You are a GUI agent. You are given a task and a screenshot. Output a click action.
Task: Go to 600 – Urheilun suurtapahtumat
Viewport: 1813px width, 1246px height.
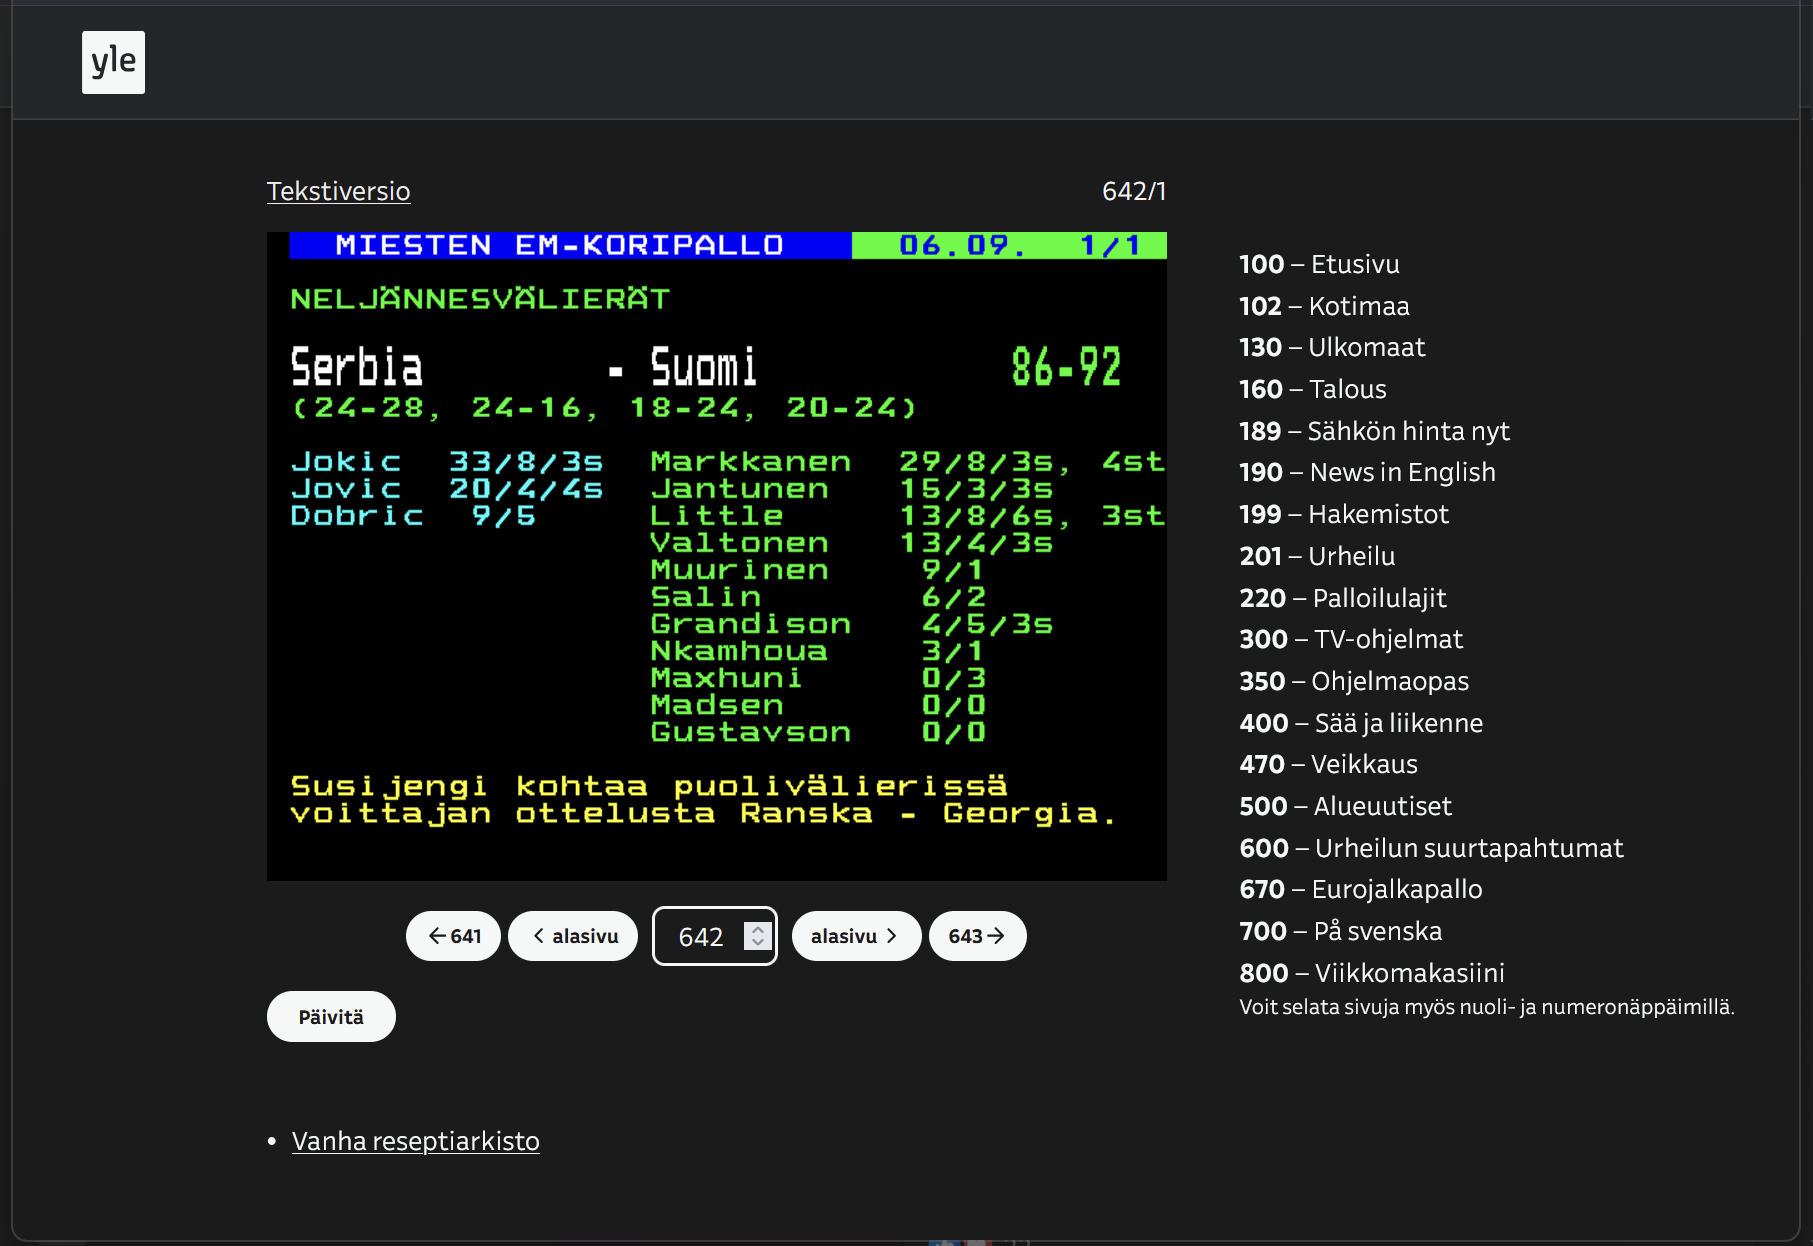(1430, 848)
